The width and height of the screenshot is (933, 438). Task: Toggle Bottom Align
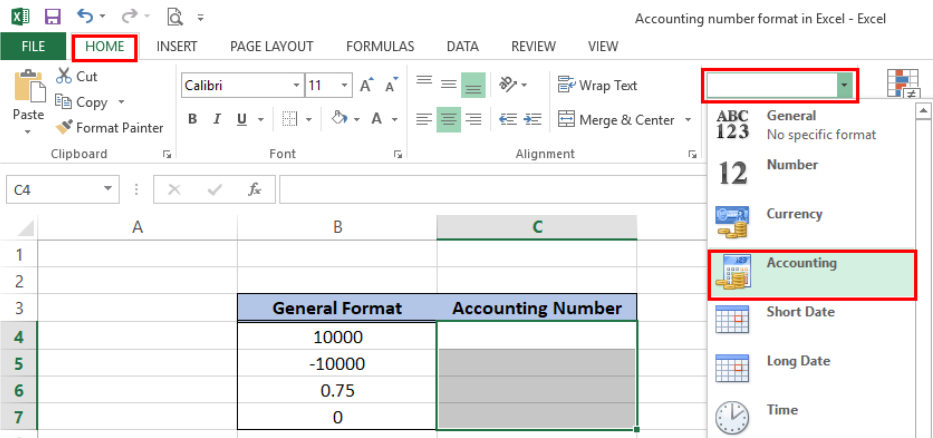coord(473,85)
